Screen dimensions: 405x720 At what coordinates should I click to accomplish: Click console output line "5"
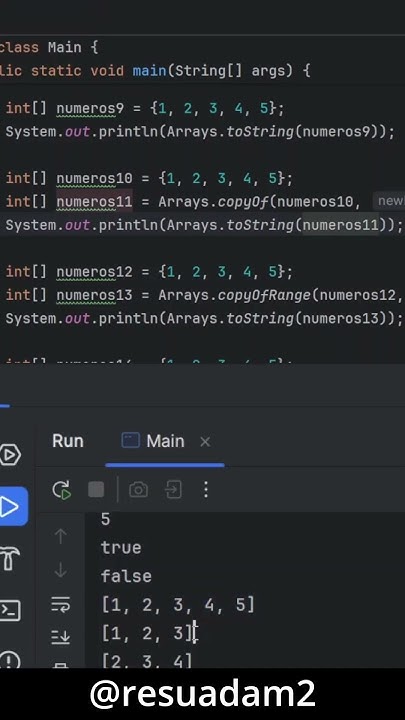pyautogui.click(x=106, y=519)
